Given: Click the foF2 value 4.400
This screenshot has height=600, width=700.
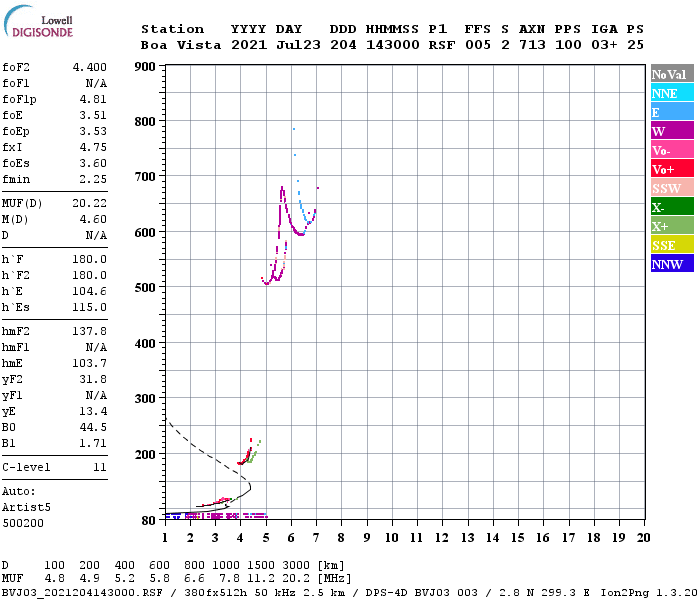Looking at the screenshot, I should coord(90,67).
